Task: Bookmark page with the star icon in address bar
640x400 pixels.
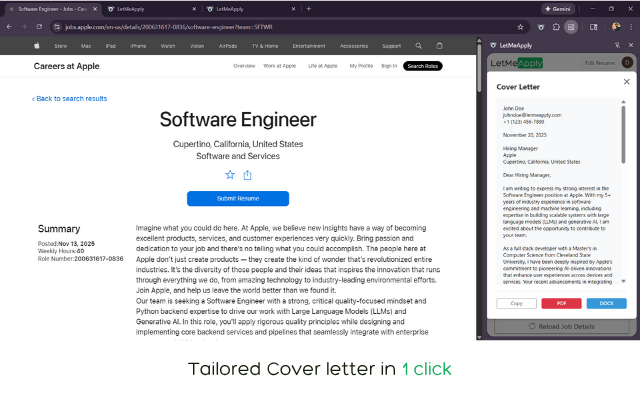Action: click(x=520, y=27)
